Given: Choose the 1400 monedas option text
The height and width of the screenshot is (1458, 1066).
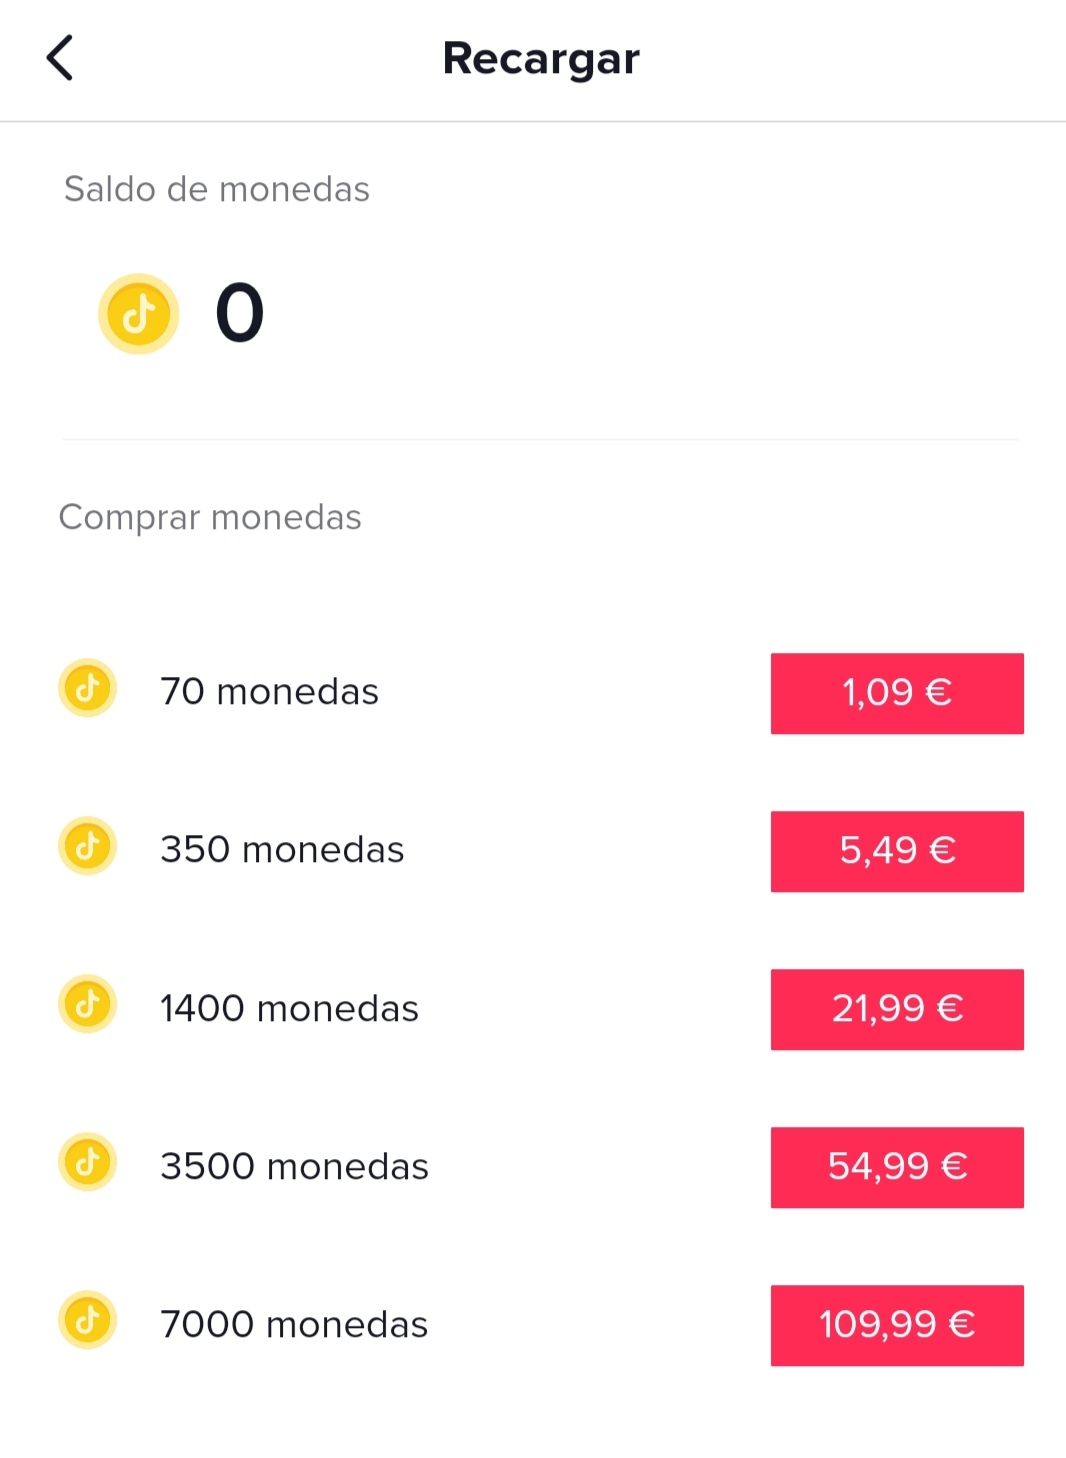Looking at the screenshot, I should click(x=289, y=1008).
